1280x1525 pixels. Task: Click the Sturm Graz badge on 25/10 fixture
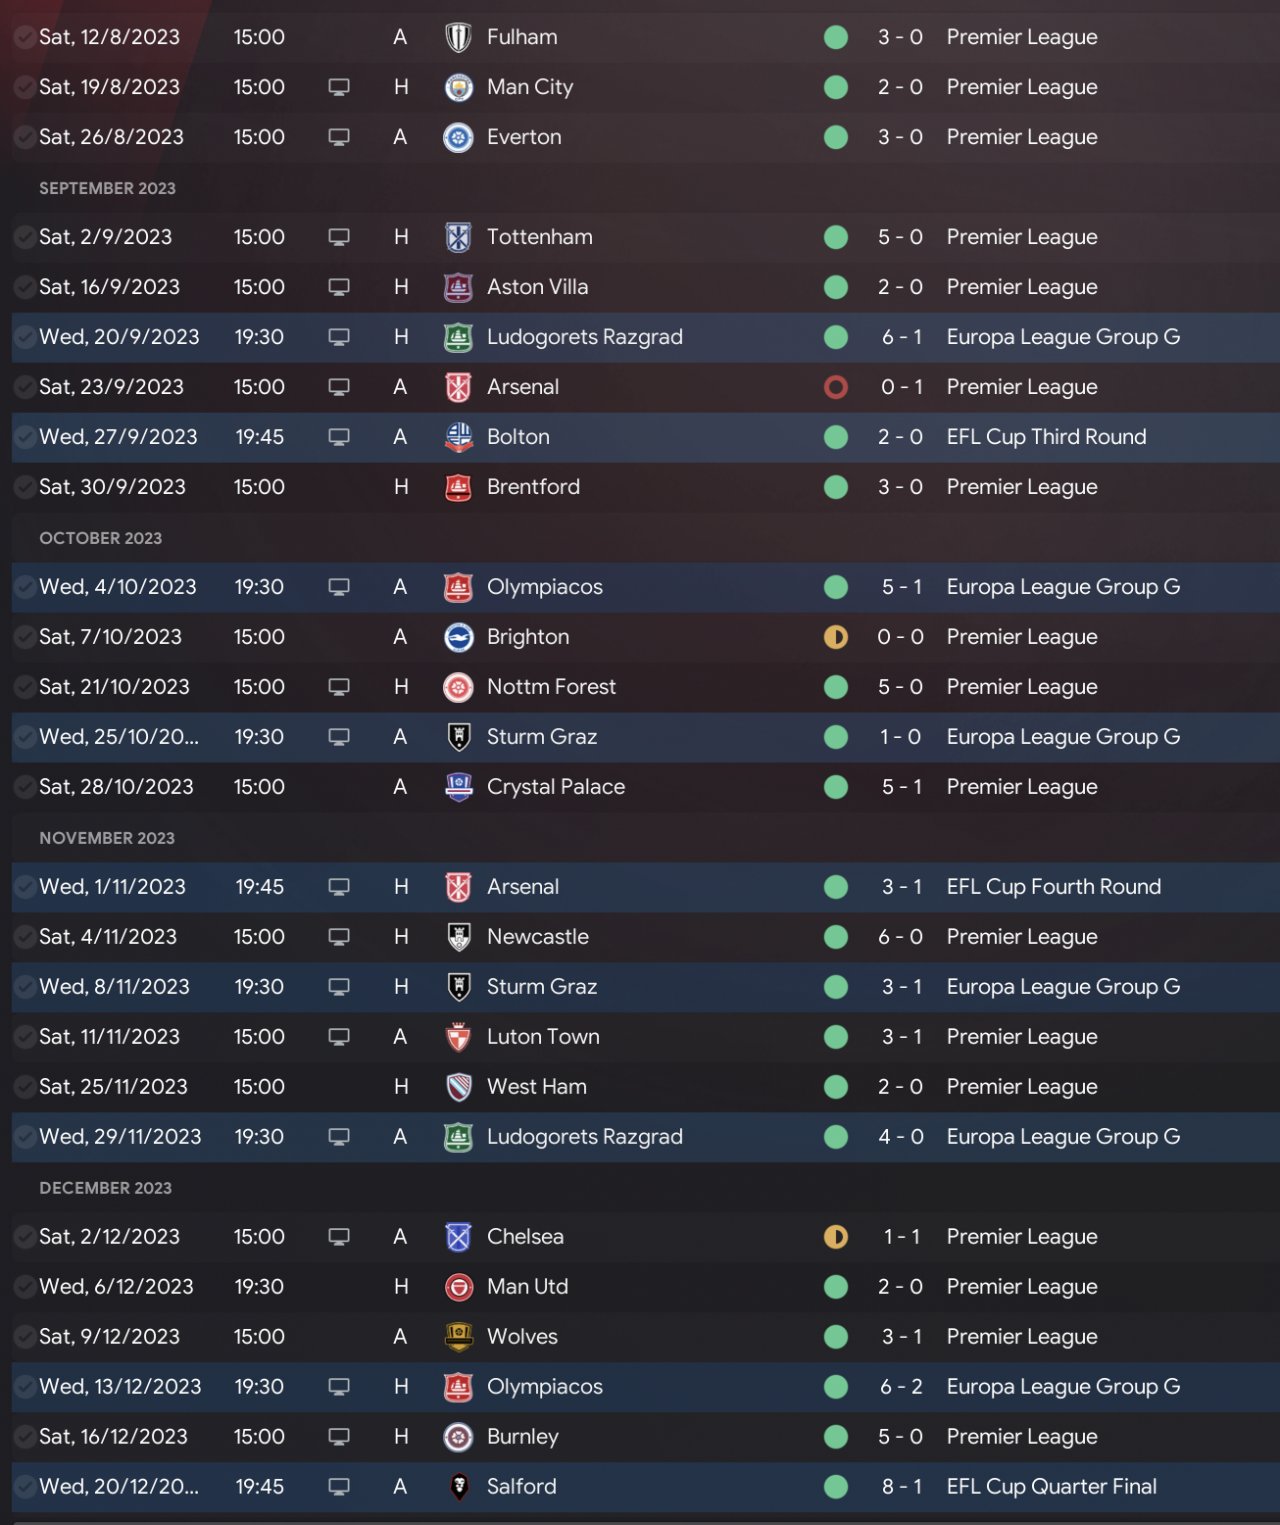tap(458, 738)
